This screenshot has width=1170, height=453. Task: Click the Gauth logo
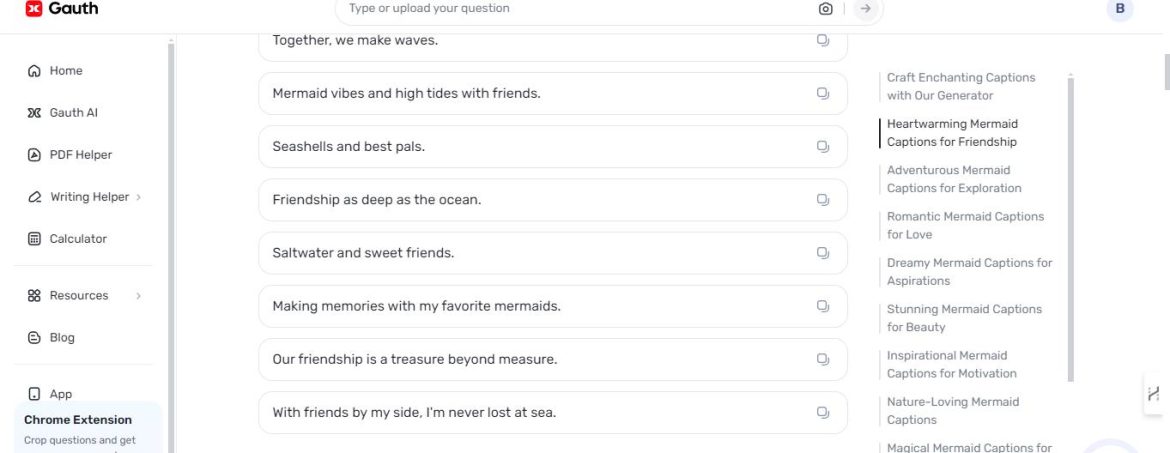click(61, 9)
